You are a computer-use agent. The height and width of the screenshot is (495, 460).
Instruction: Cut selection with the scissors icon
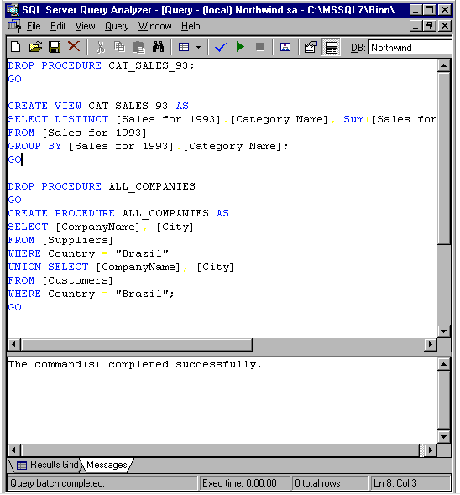pyautogui.click(x=100, y=47)
